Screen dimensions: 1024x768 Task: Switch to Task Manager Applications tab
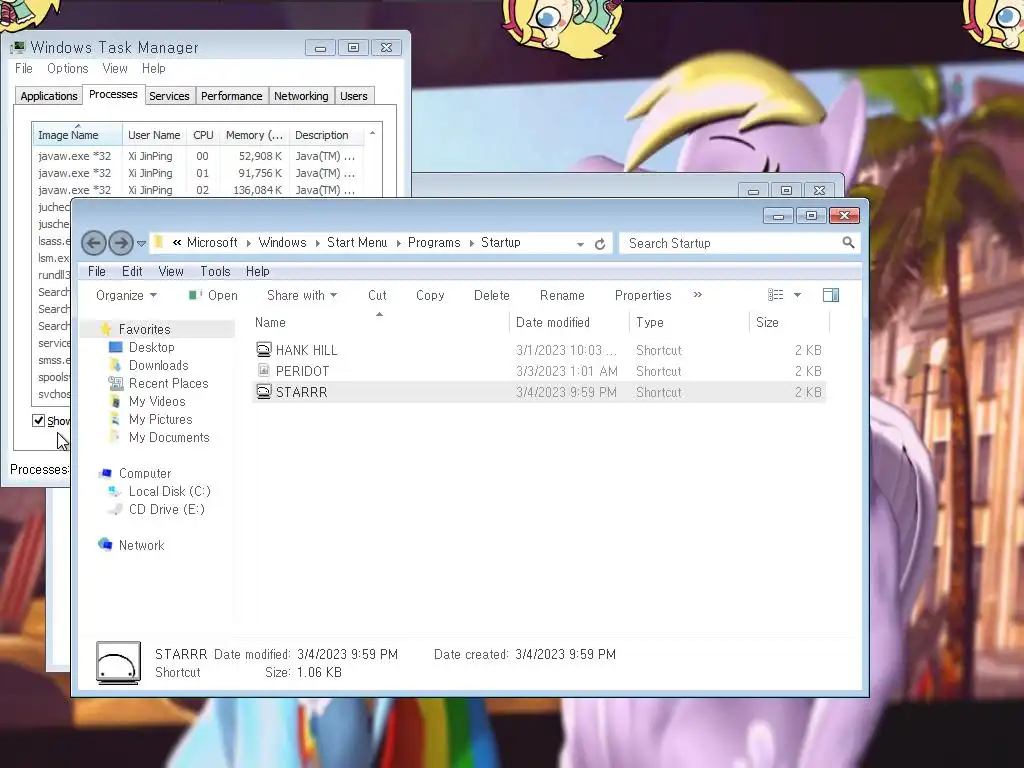(48, 96)
